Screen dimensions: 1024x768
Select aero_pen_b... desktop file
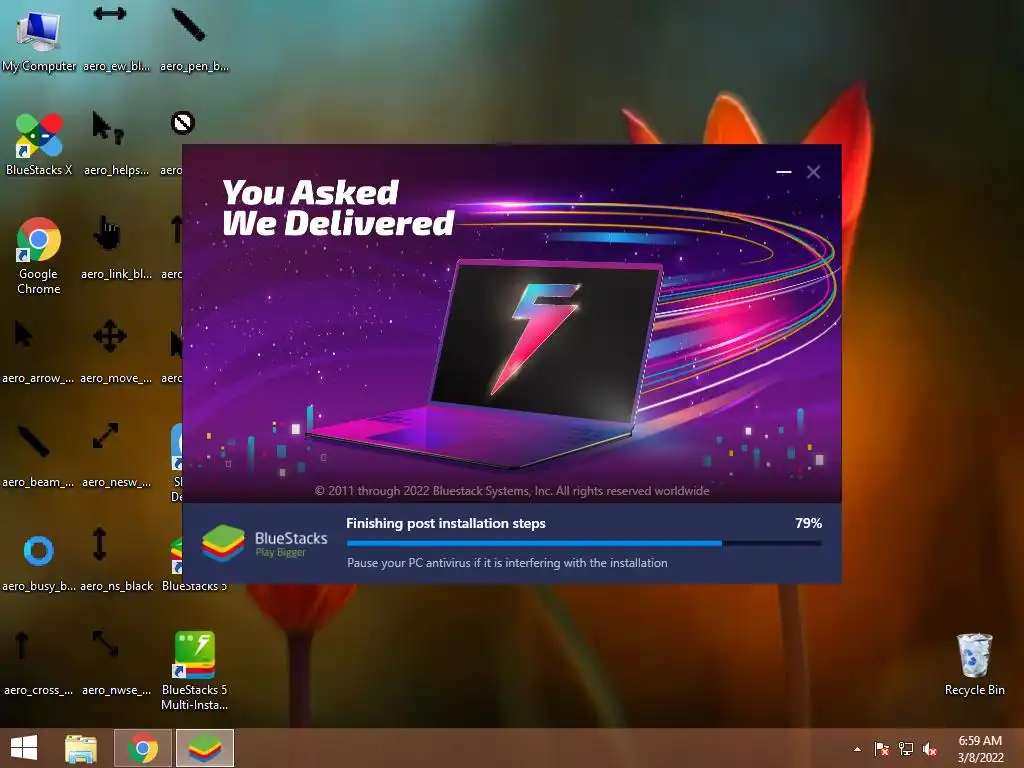194,39
